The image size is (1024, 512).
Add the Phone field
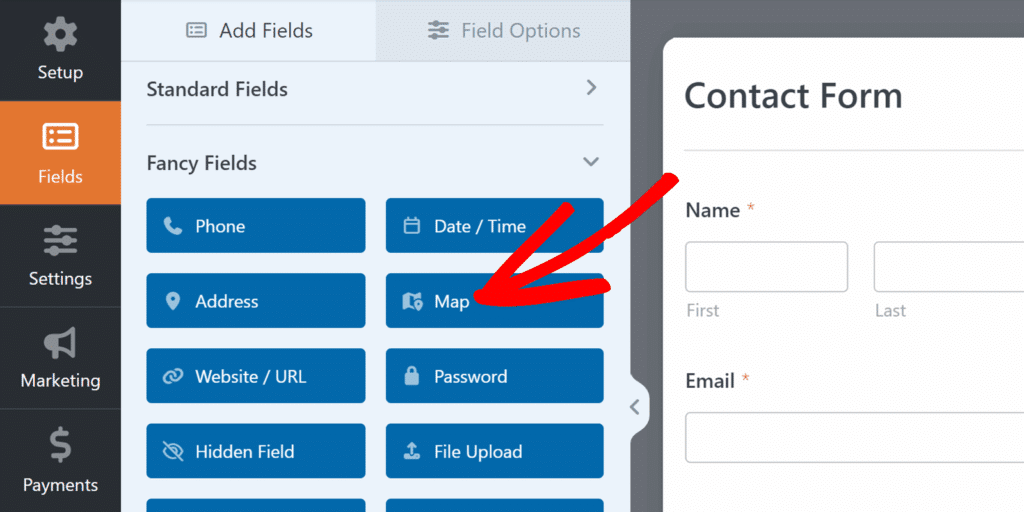(256, 226)
